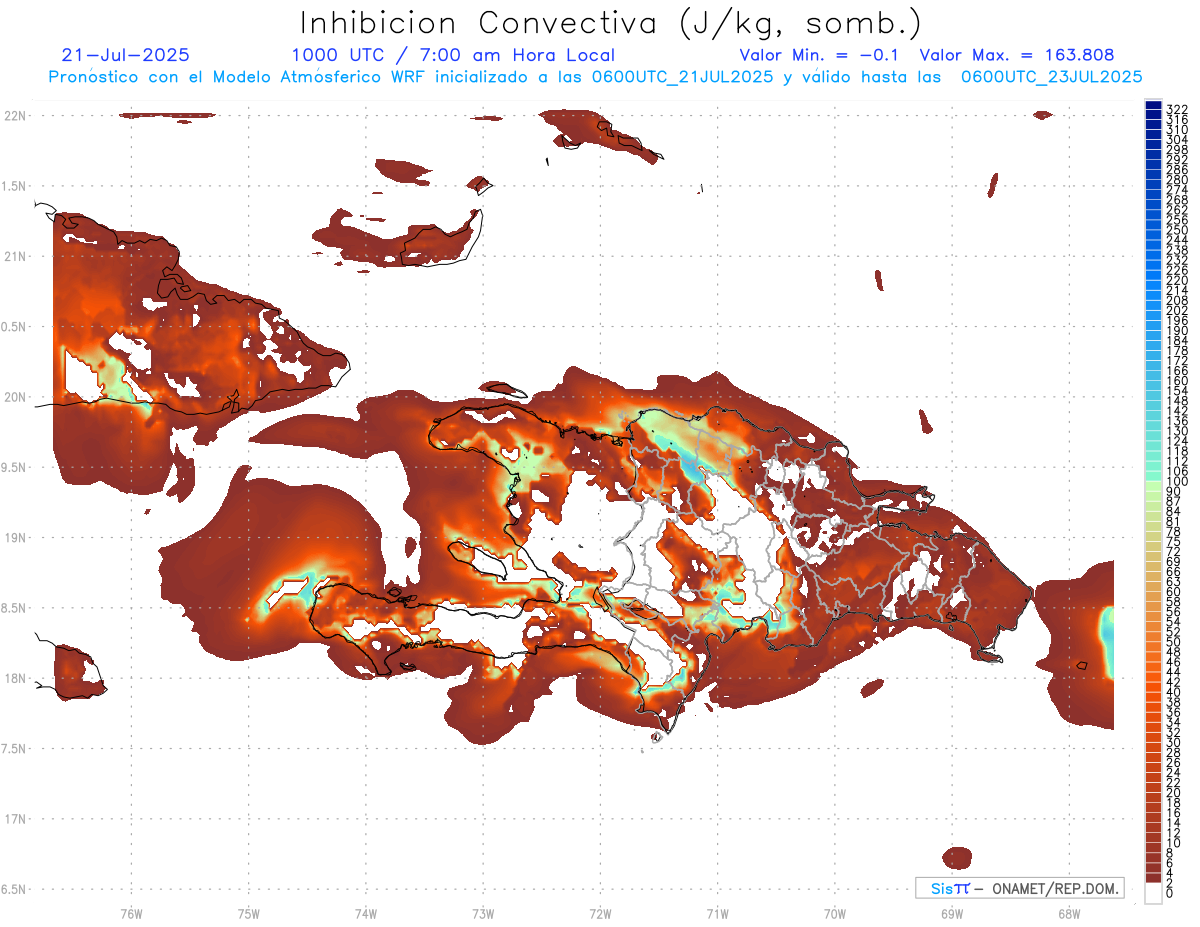Click the '76W' longitude label
The width and height of the screenshot is (1200, 927).
click(x=131, y=913)
